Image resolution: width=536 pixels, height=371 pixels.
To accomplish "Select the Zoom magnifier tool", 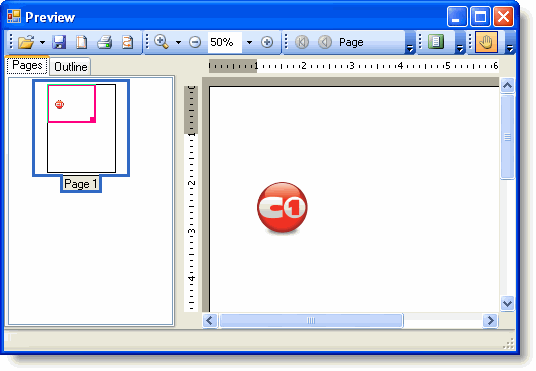I will click(x=161, y=42).
